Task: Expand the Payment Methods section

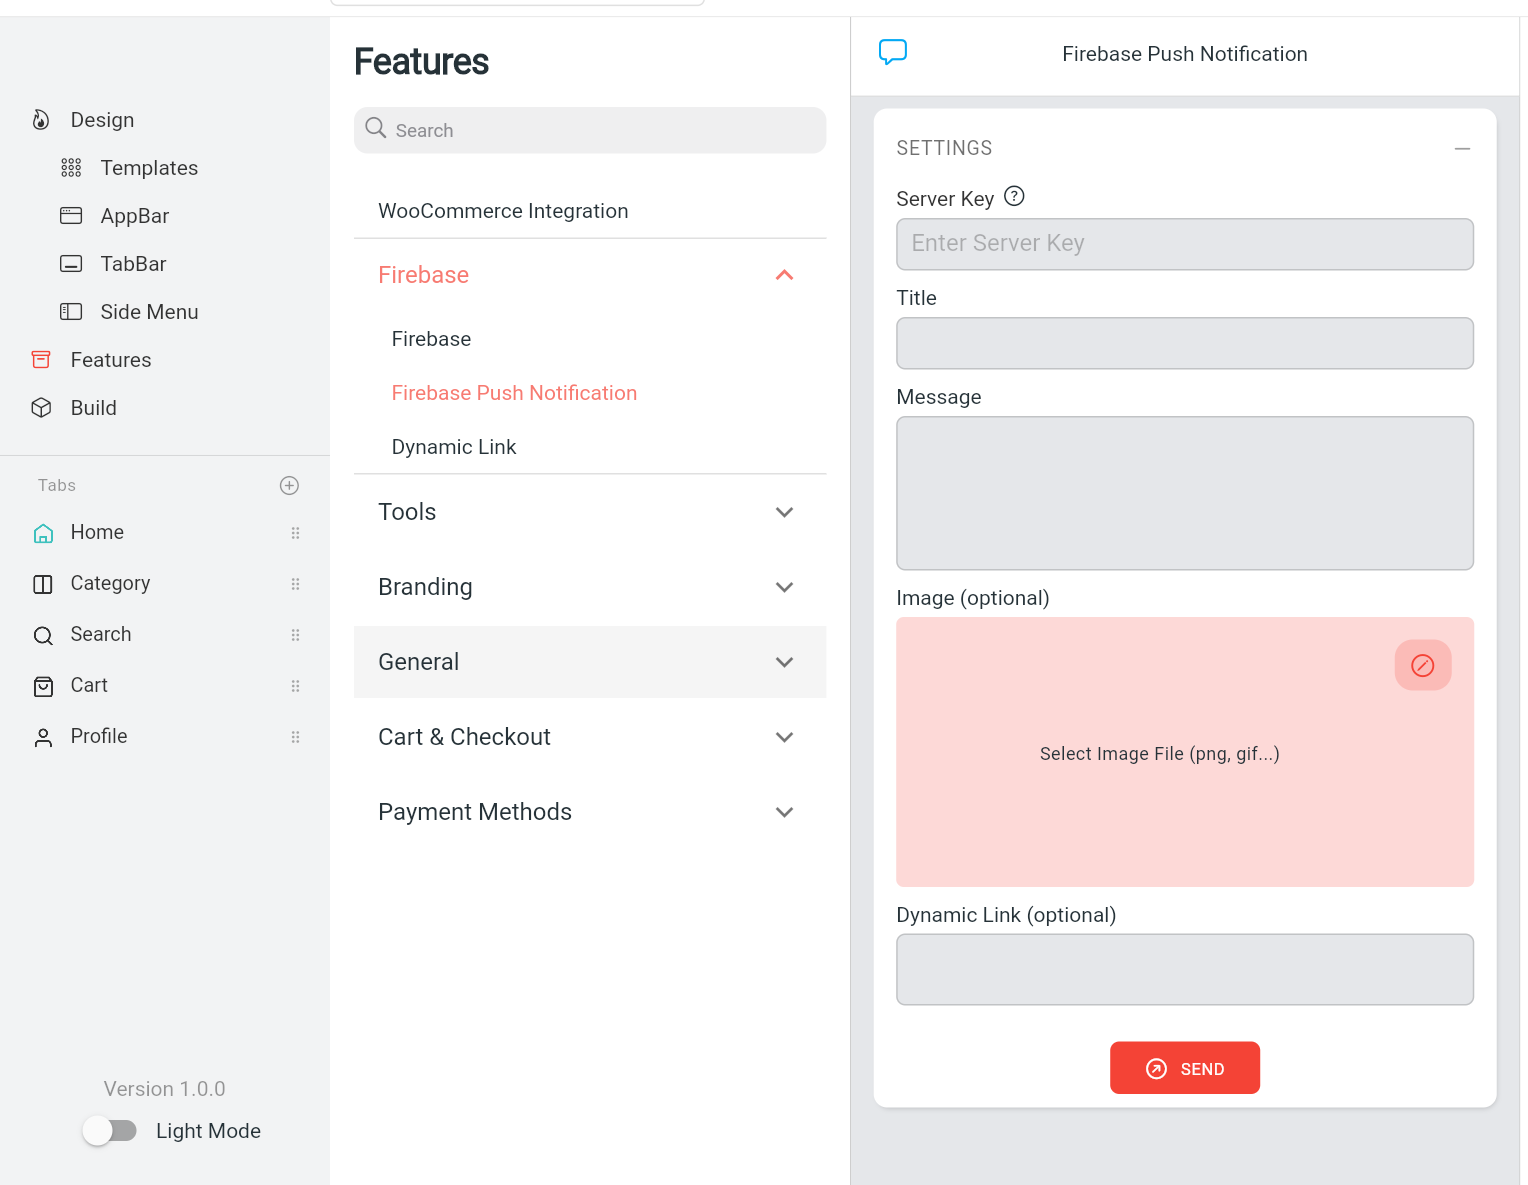Action: tap(590, 812)
